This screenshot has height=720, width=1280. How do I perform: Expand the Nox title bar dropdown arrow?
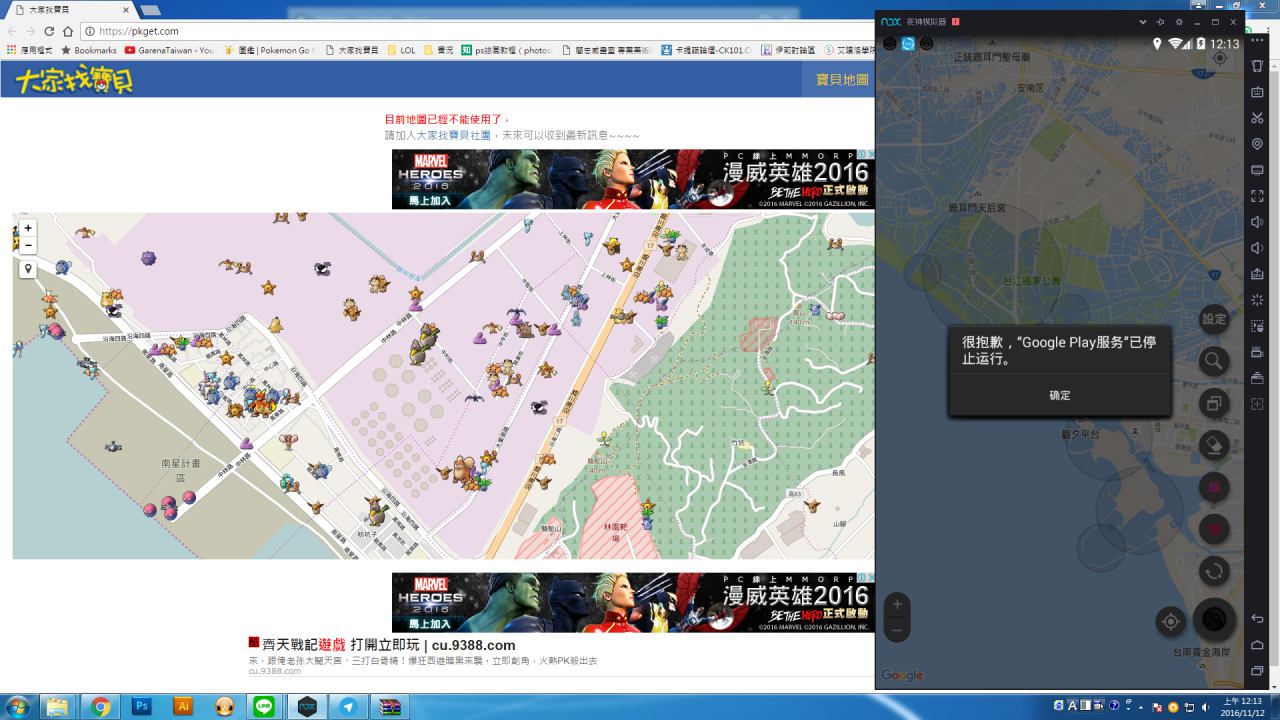tap(1142, 22)
